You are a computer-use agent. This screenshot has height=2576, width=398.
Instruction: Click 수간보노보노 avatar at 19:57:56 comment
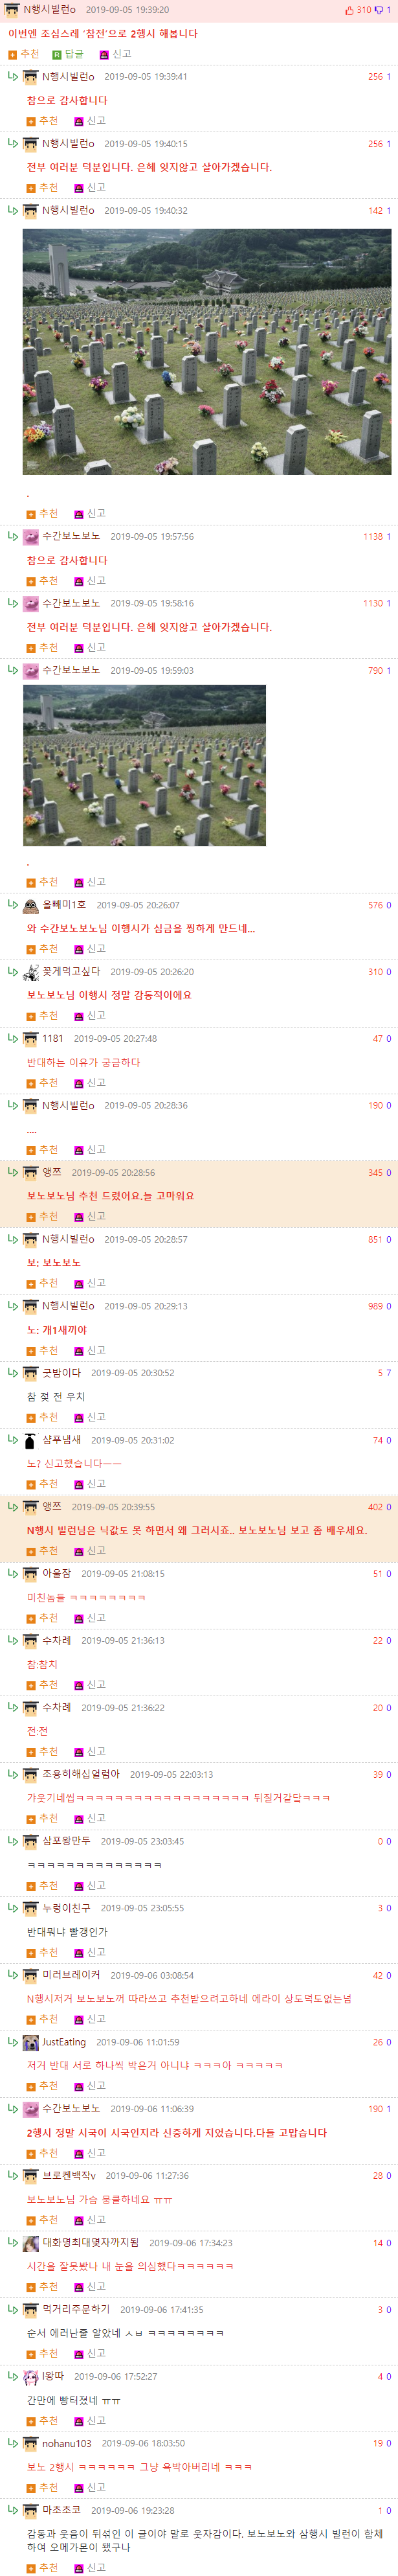point(31,537)
